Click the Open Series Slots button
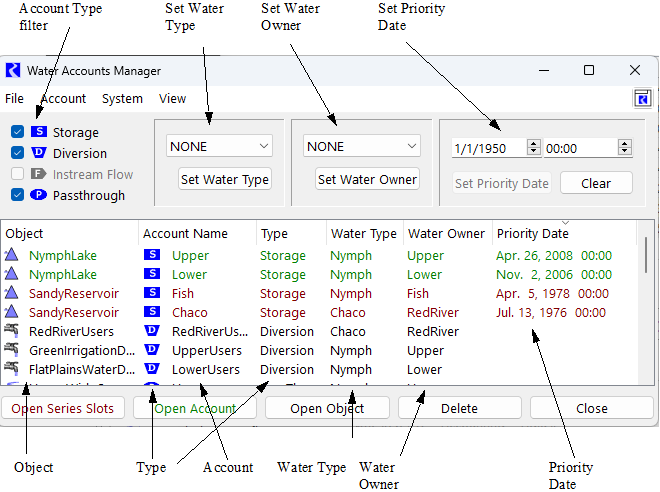This screenshot has height=492, width=660. click(64, 408)
